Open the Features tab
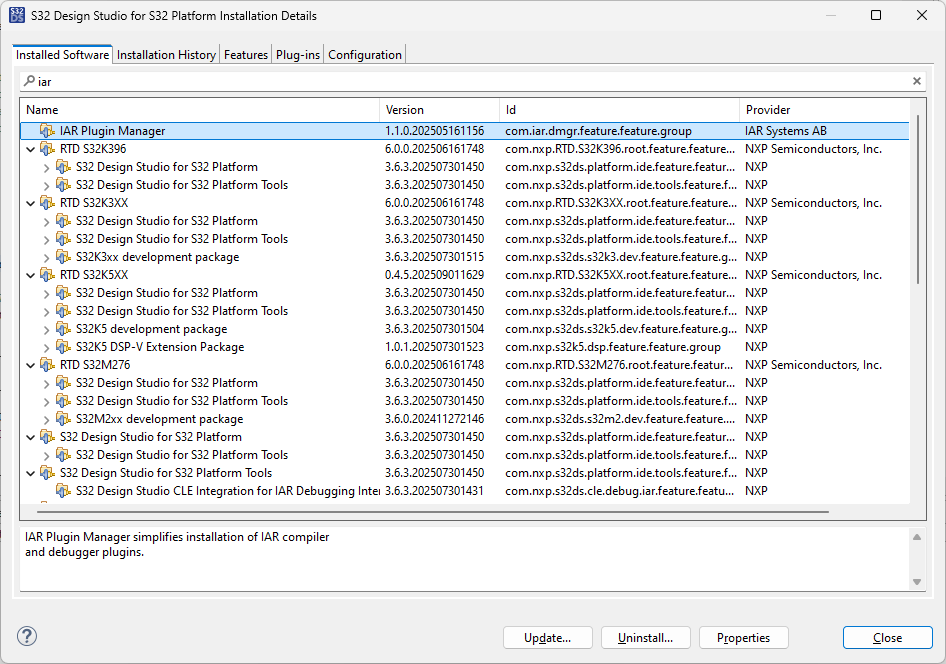The image size is (946, 664). point(246,54)
